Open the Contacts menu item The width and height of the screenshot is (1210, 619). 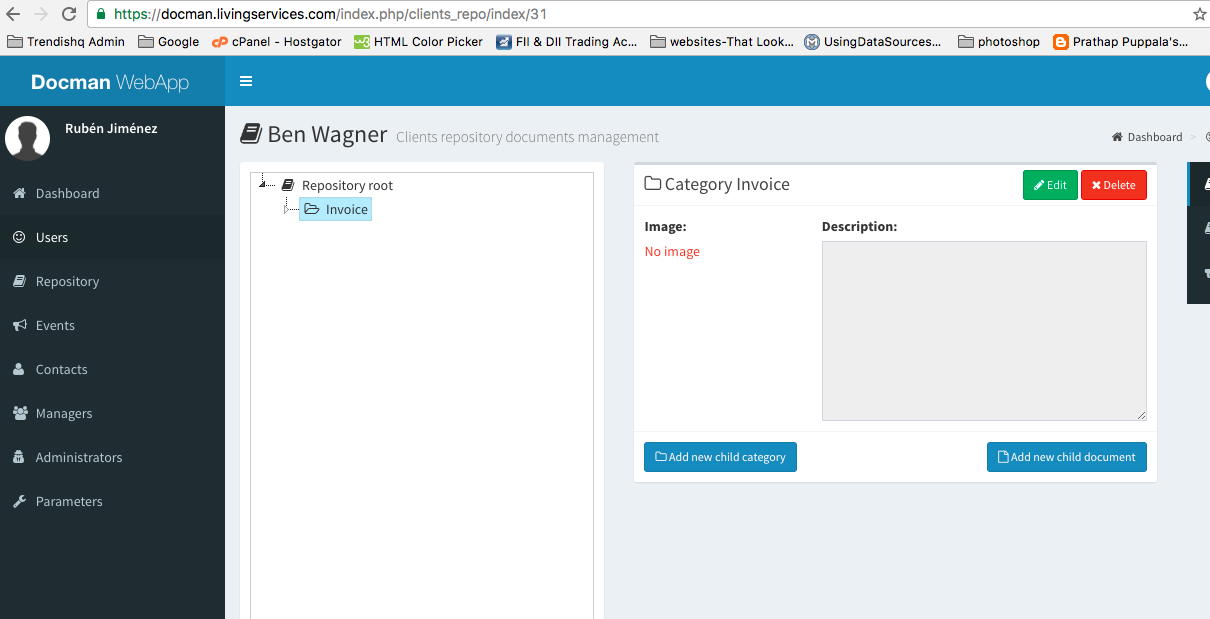[x=61, y=369]
